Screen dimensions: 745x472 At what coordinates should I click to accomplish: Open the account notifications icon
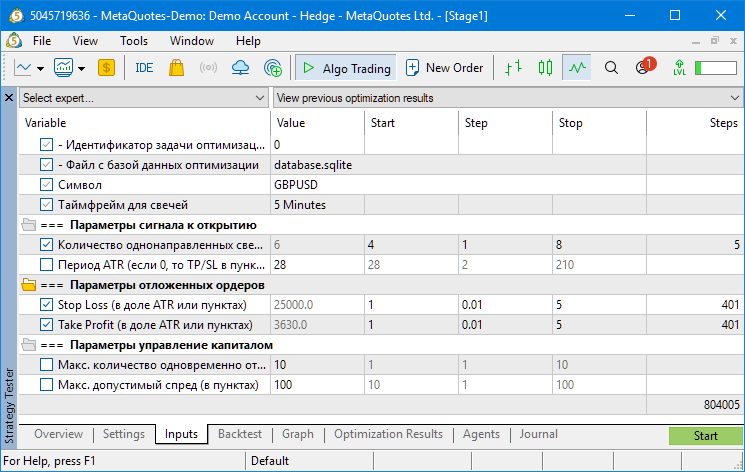click(x=644, y=68)
